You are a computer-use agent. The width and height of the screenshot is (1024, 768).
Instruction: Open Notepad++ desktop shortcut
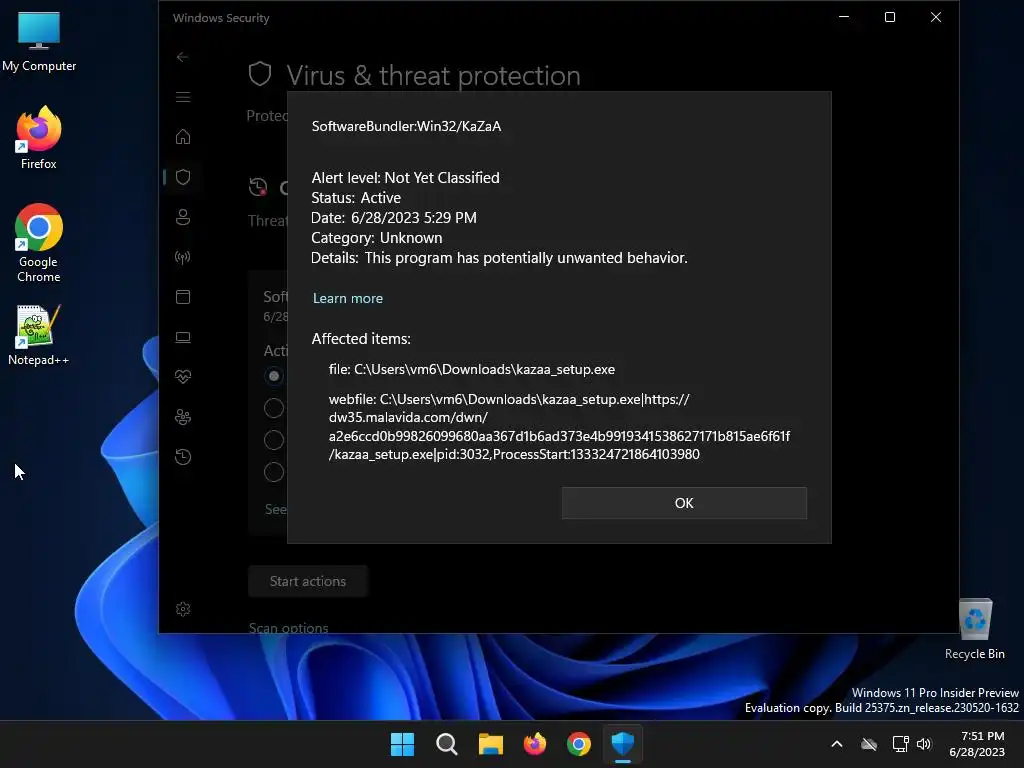pyautogui.click(x=39, y=336)
